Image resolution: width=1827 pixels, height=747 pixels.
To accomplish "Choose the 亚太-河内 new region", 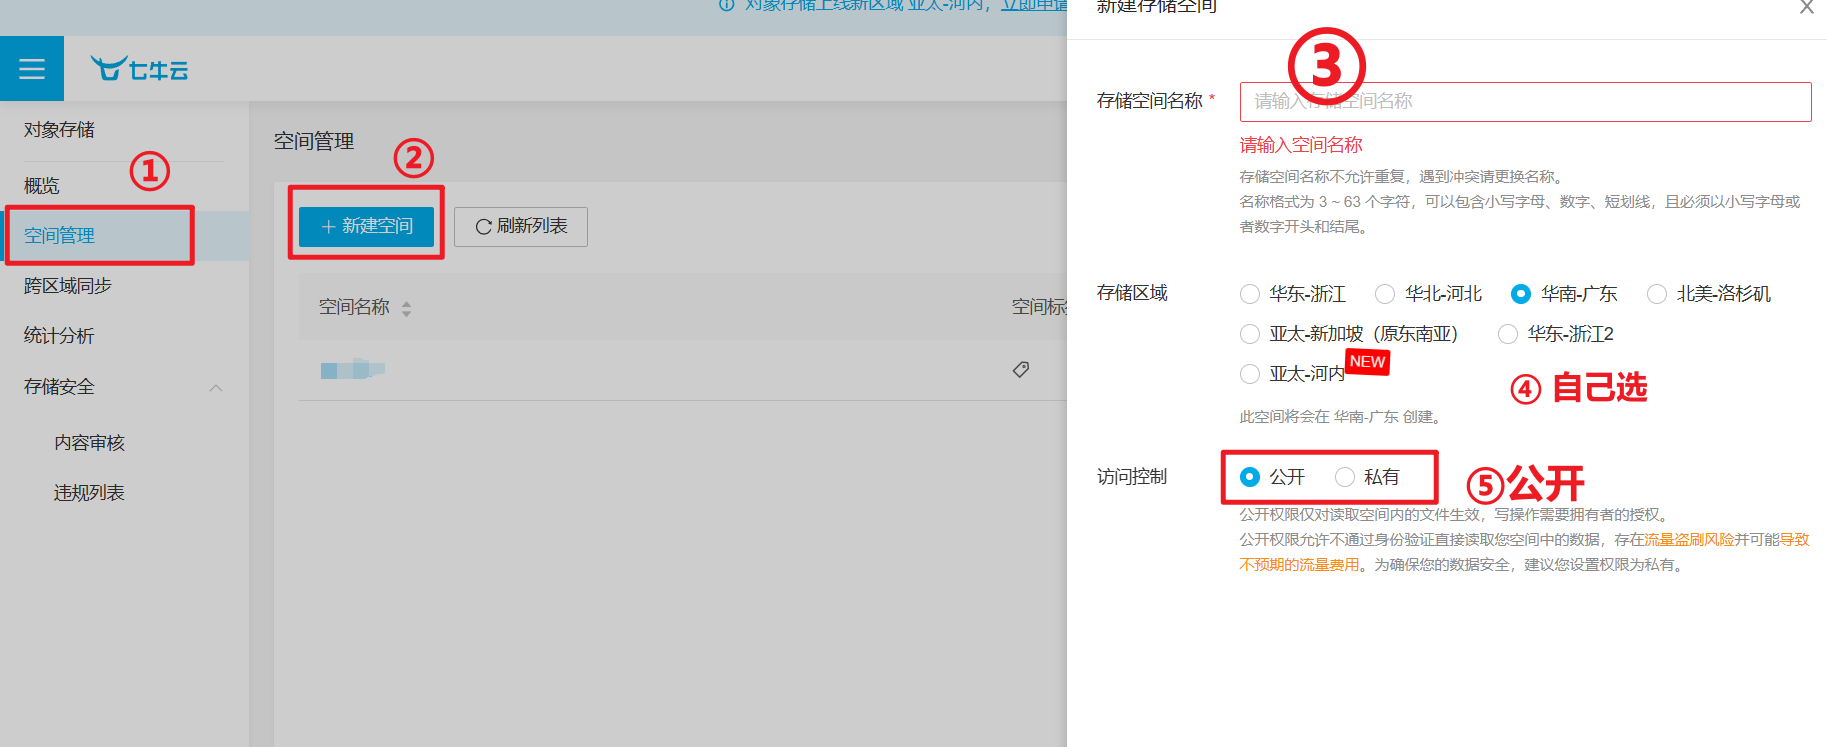I will click(x=1250, y=374).
